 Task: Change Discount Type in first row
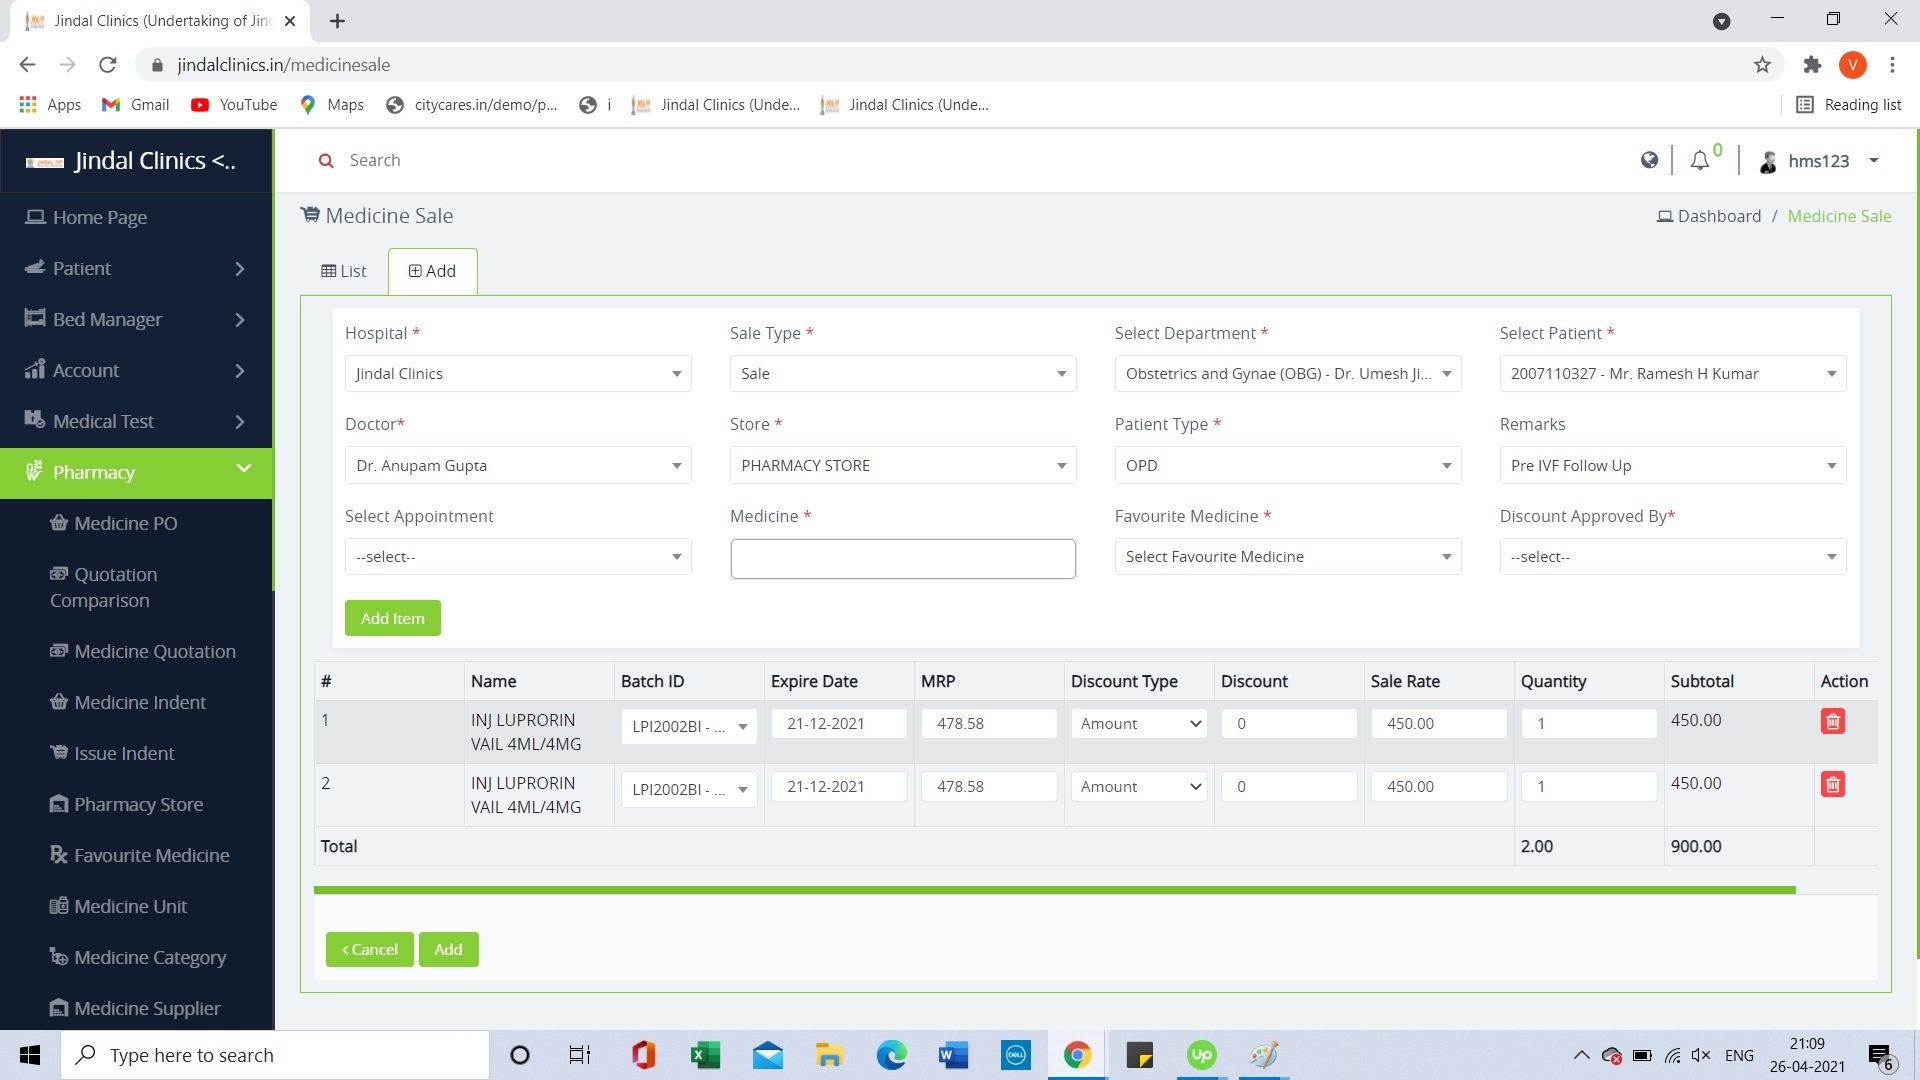tap(1139, 724)
